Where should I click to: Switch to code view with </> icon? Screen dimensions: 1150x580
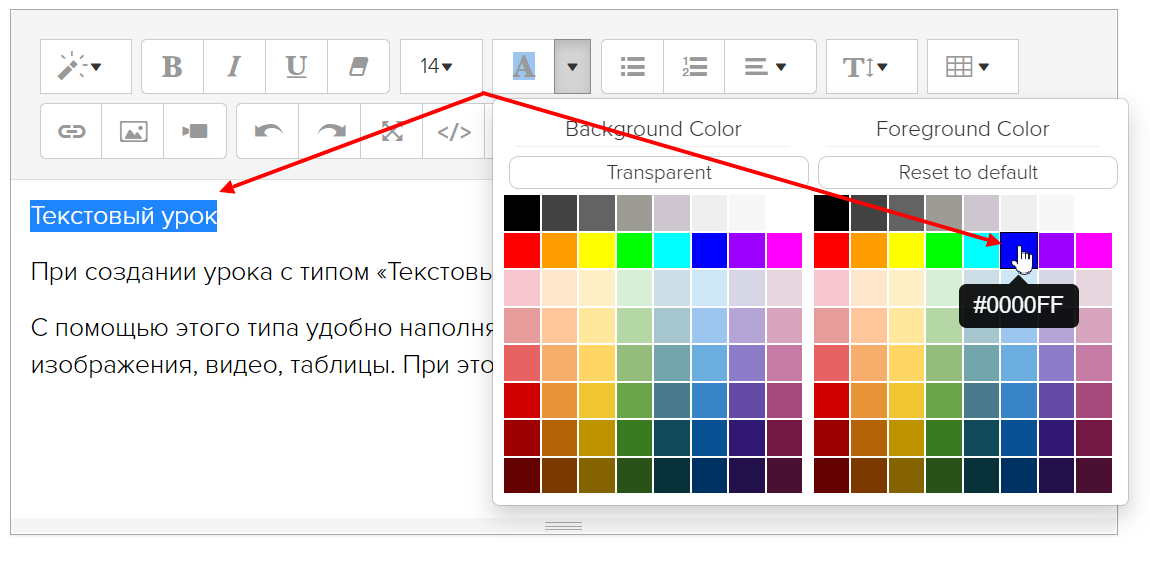tap(454, 131)
